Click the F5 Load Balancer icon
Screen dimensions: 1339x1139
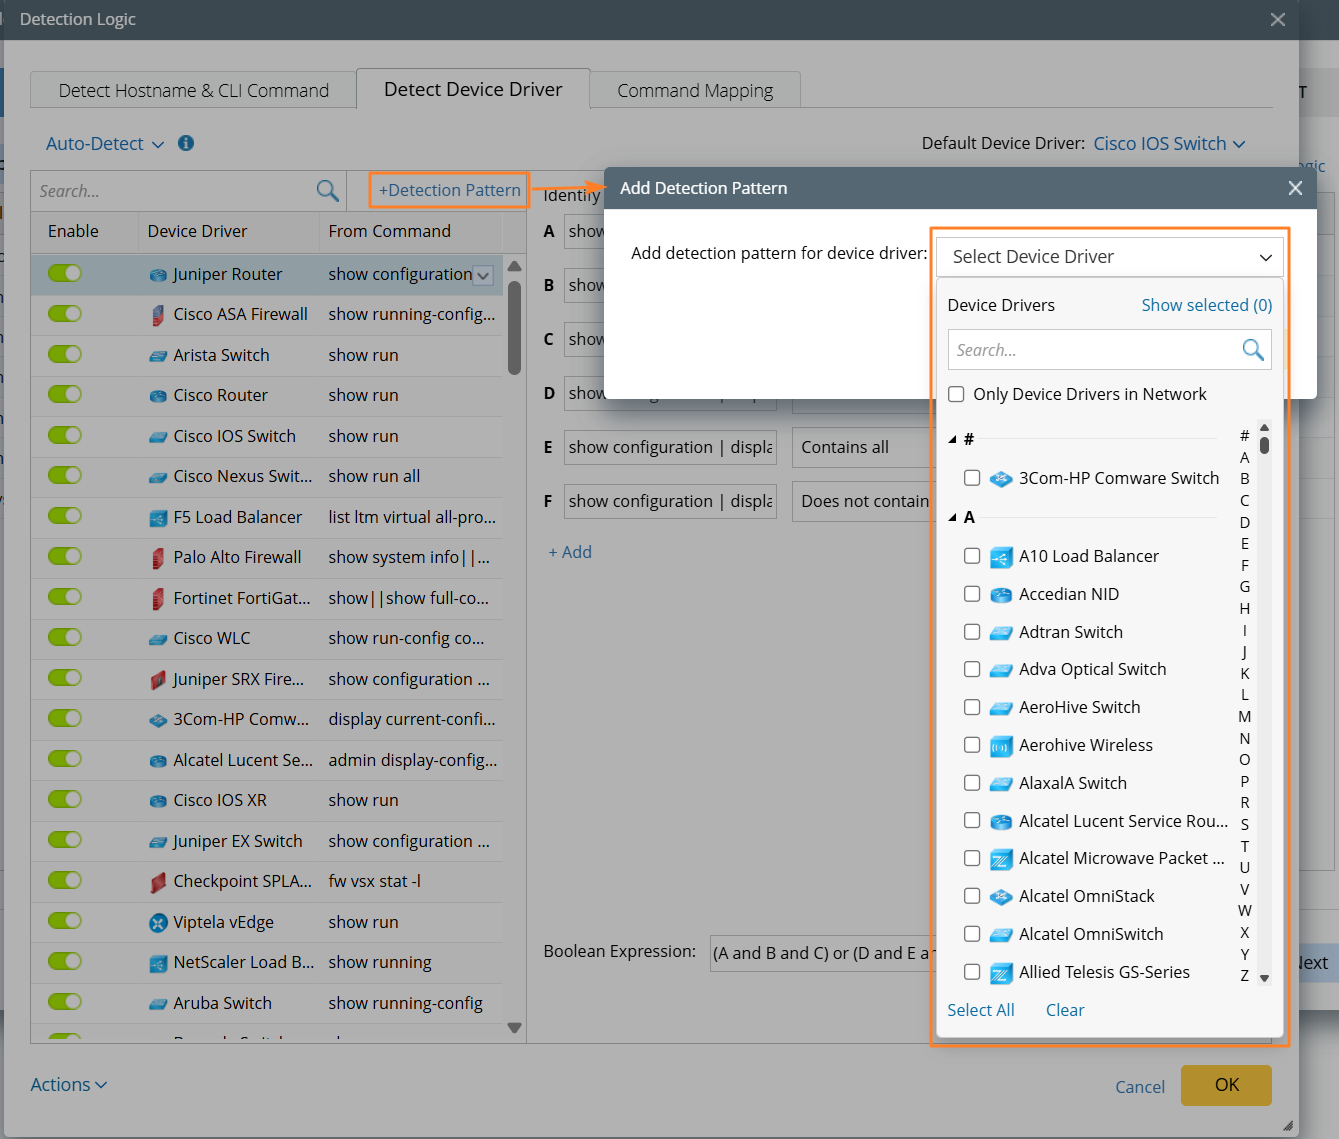coord(158,518)
